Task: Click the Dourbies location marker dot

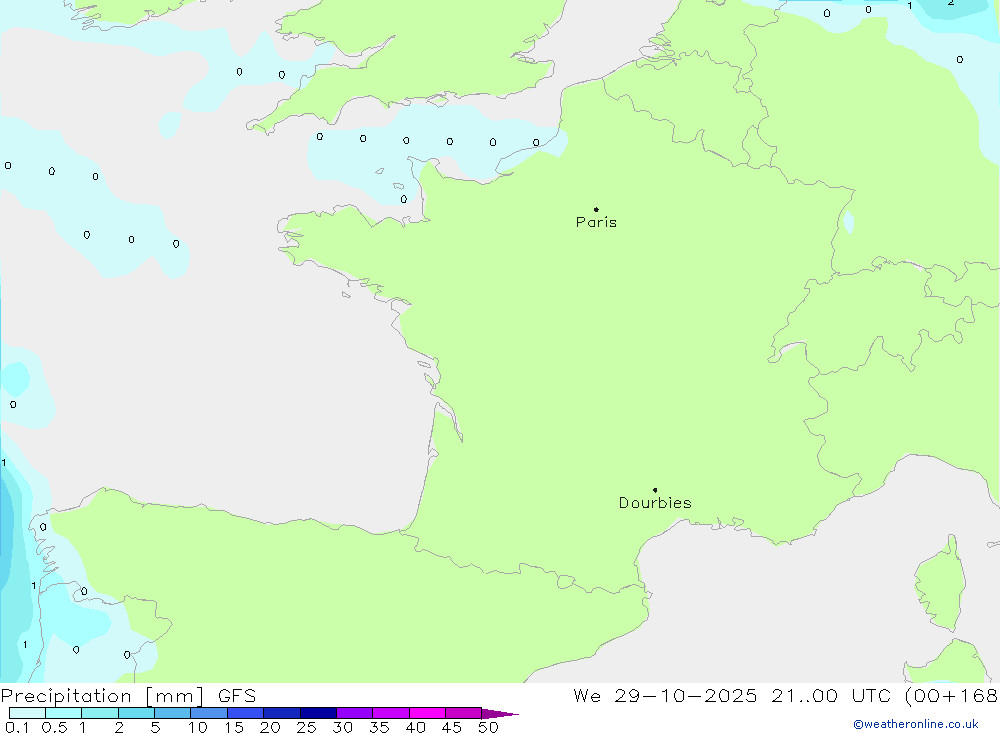Action: pos(655,490)
